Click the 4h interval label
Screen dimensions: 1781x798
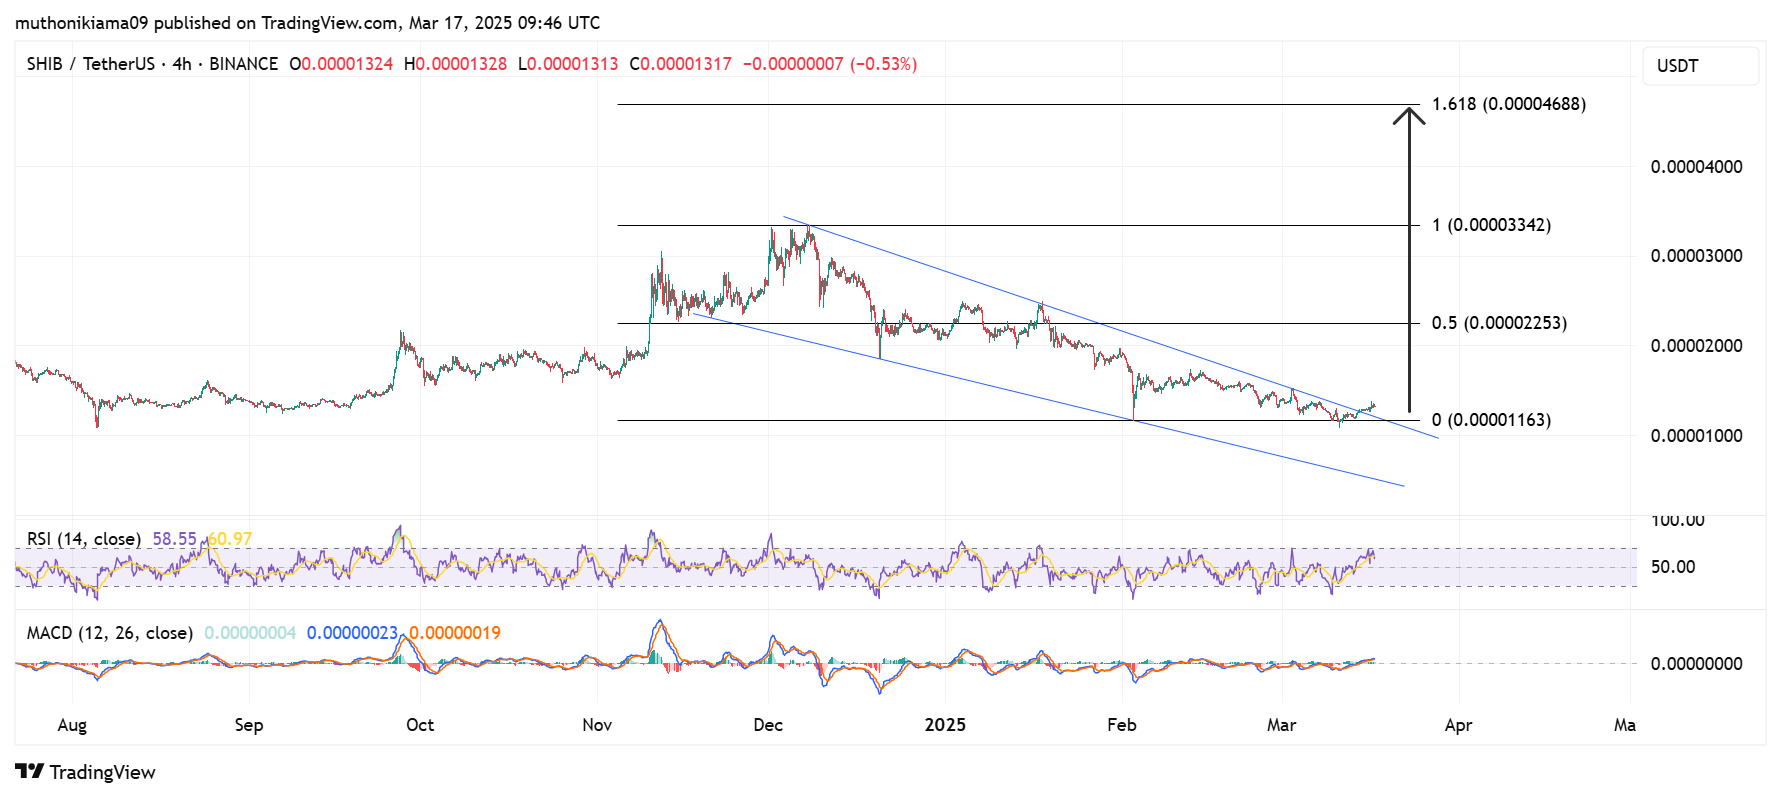point(182,64)
